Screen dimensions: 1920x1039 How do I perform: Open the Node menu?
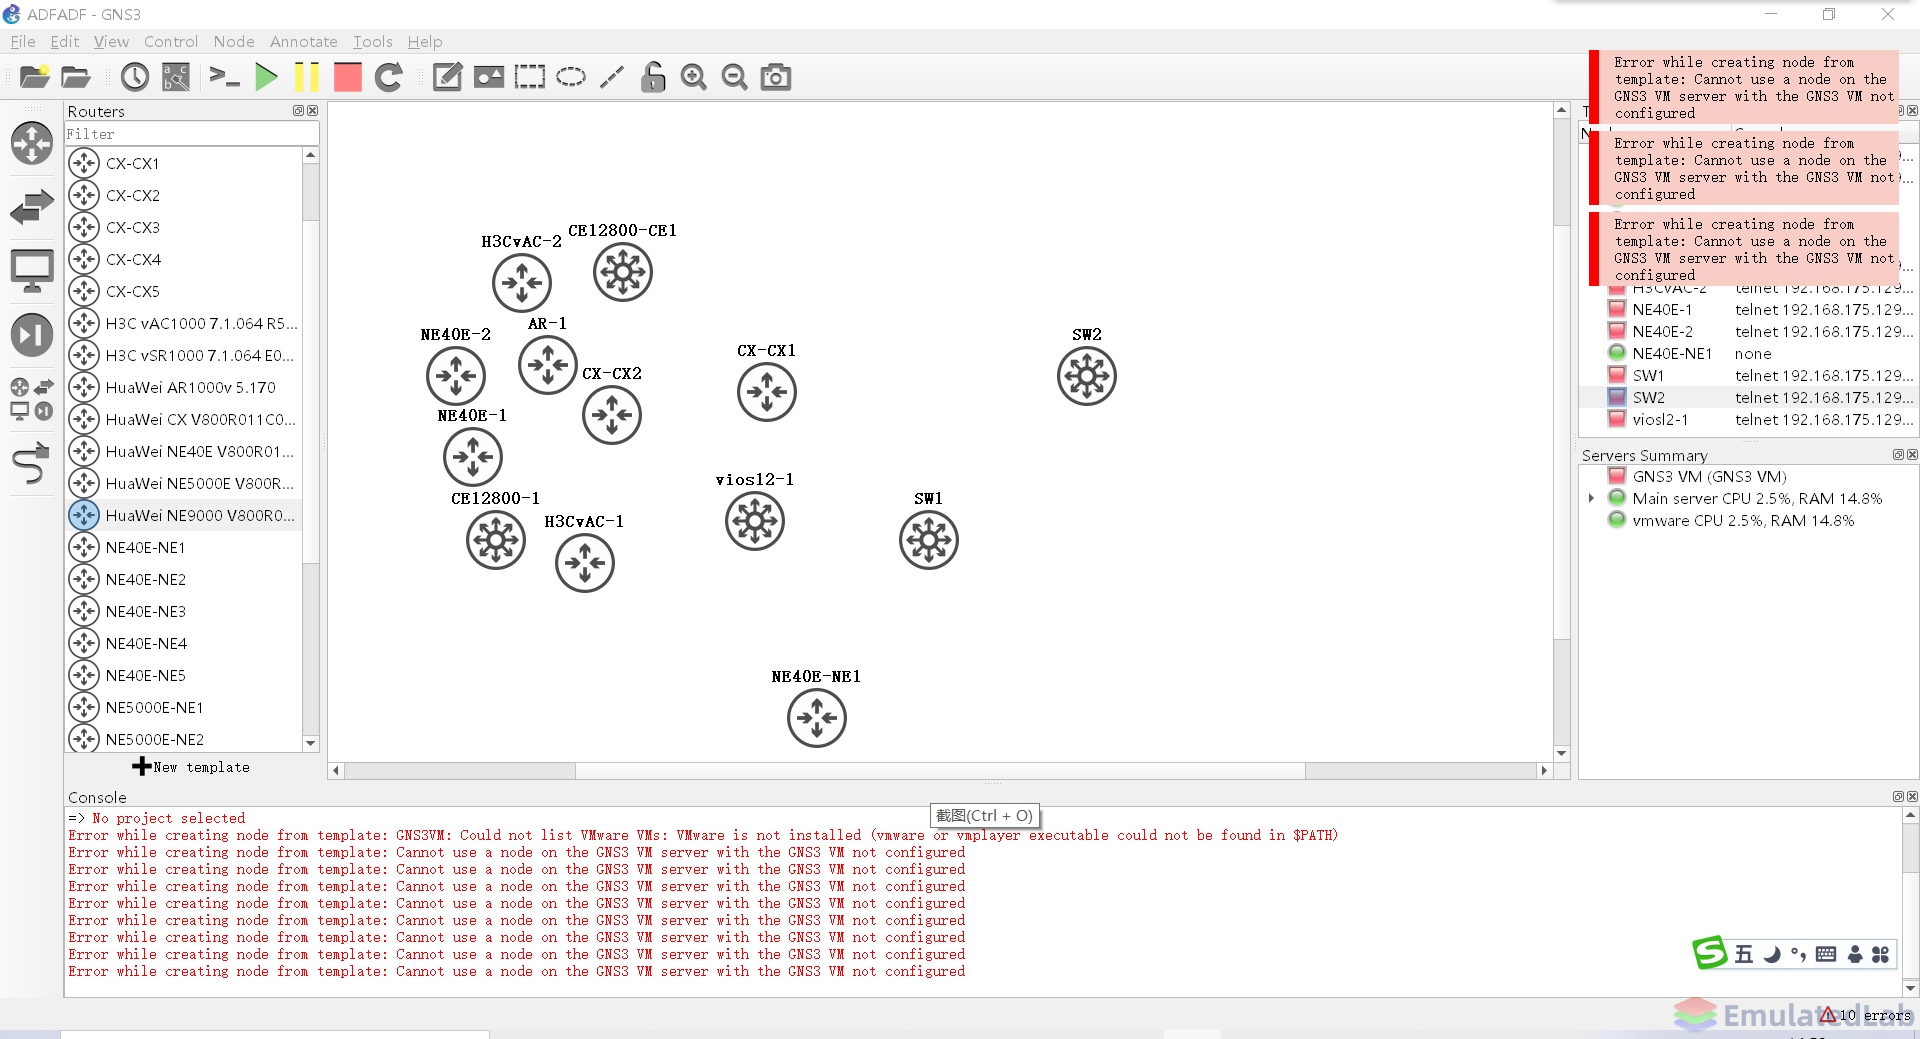tap(234, 41)
